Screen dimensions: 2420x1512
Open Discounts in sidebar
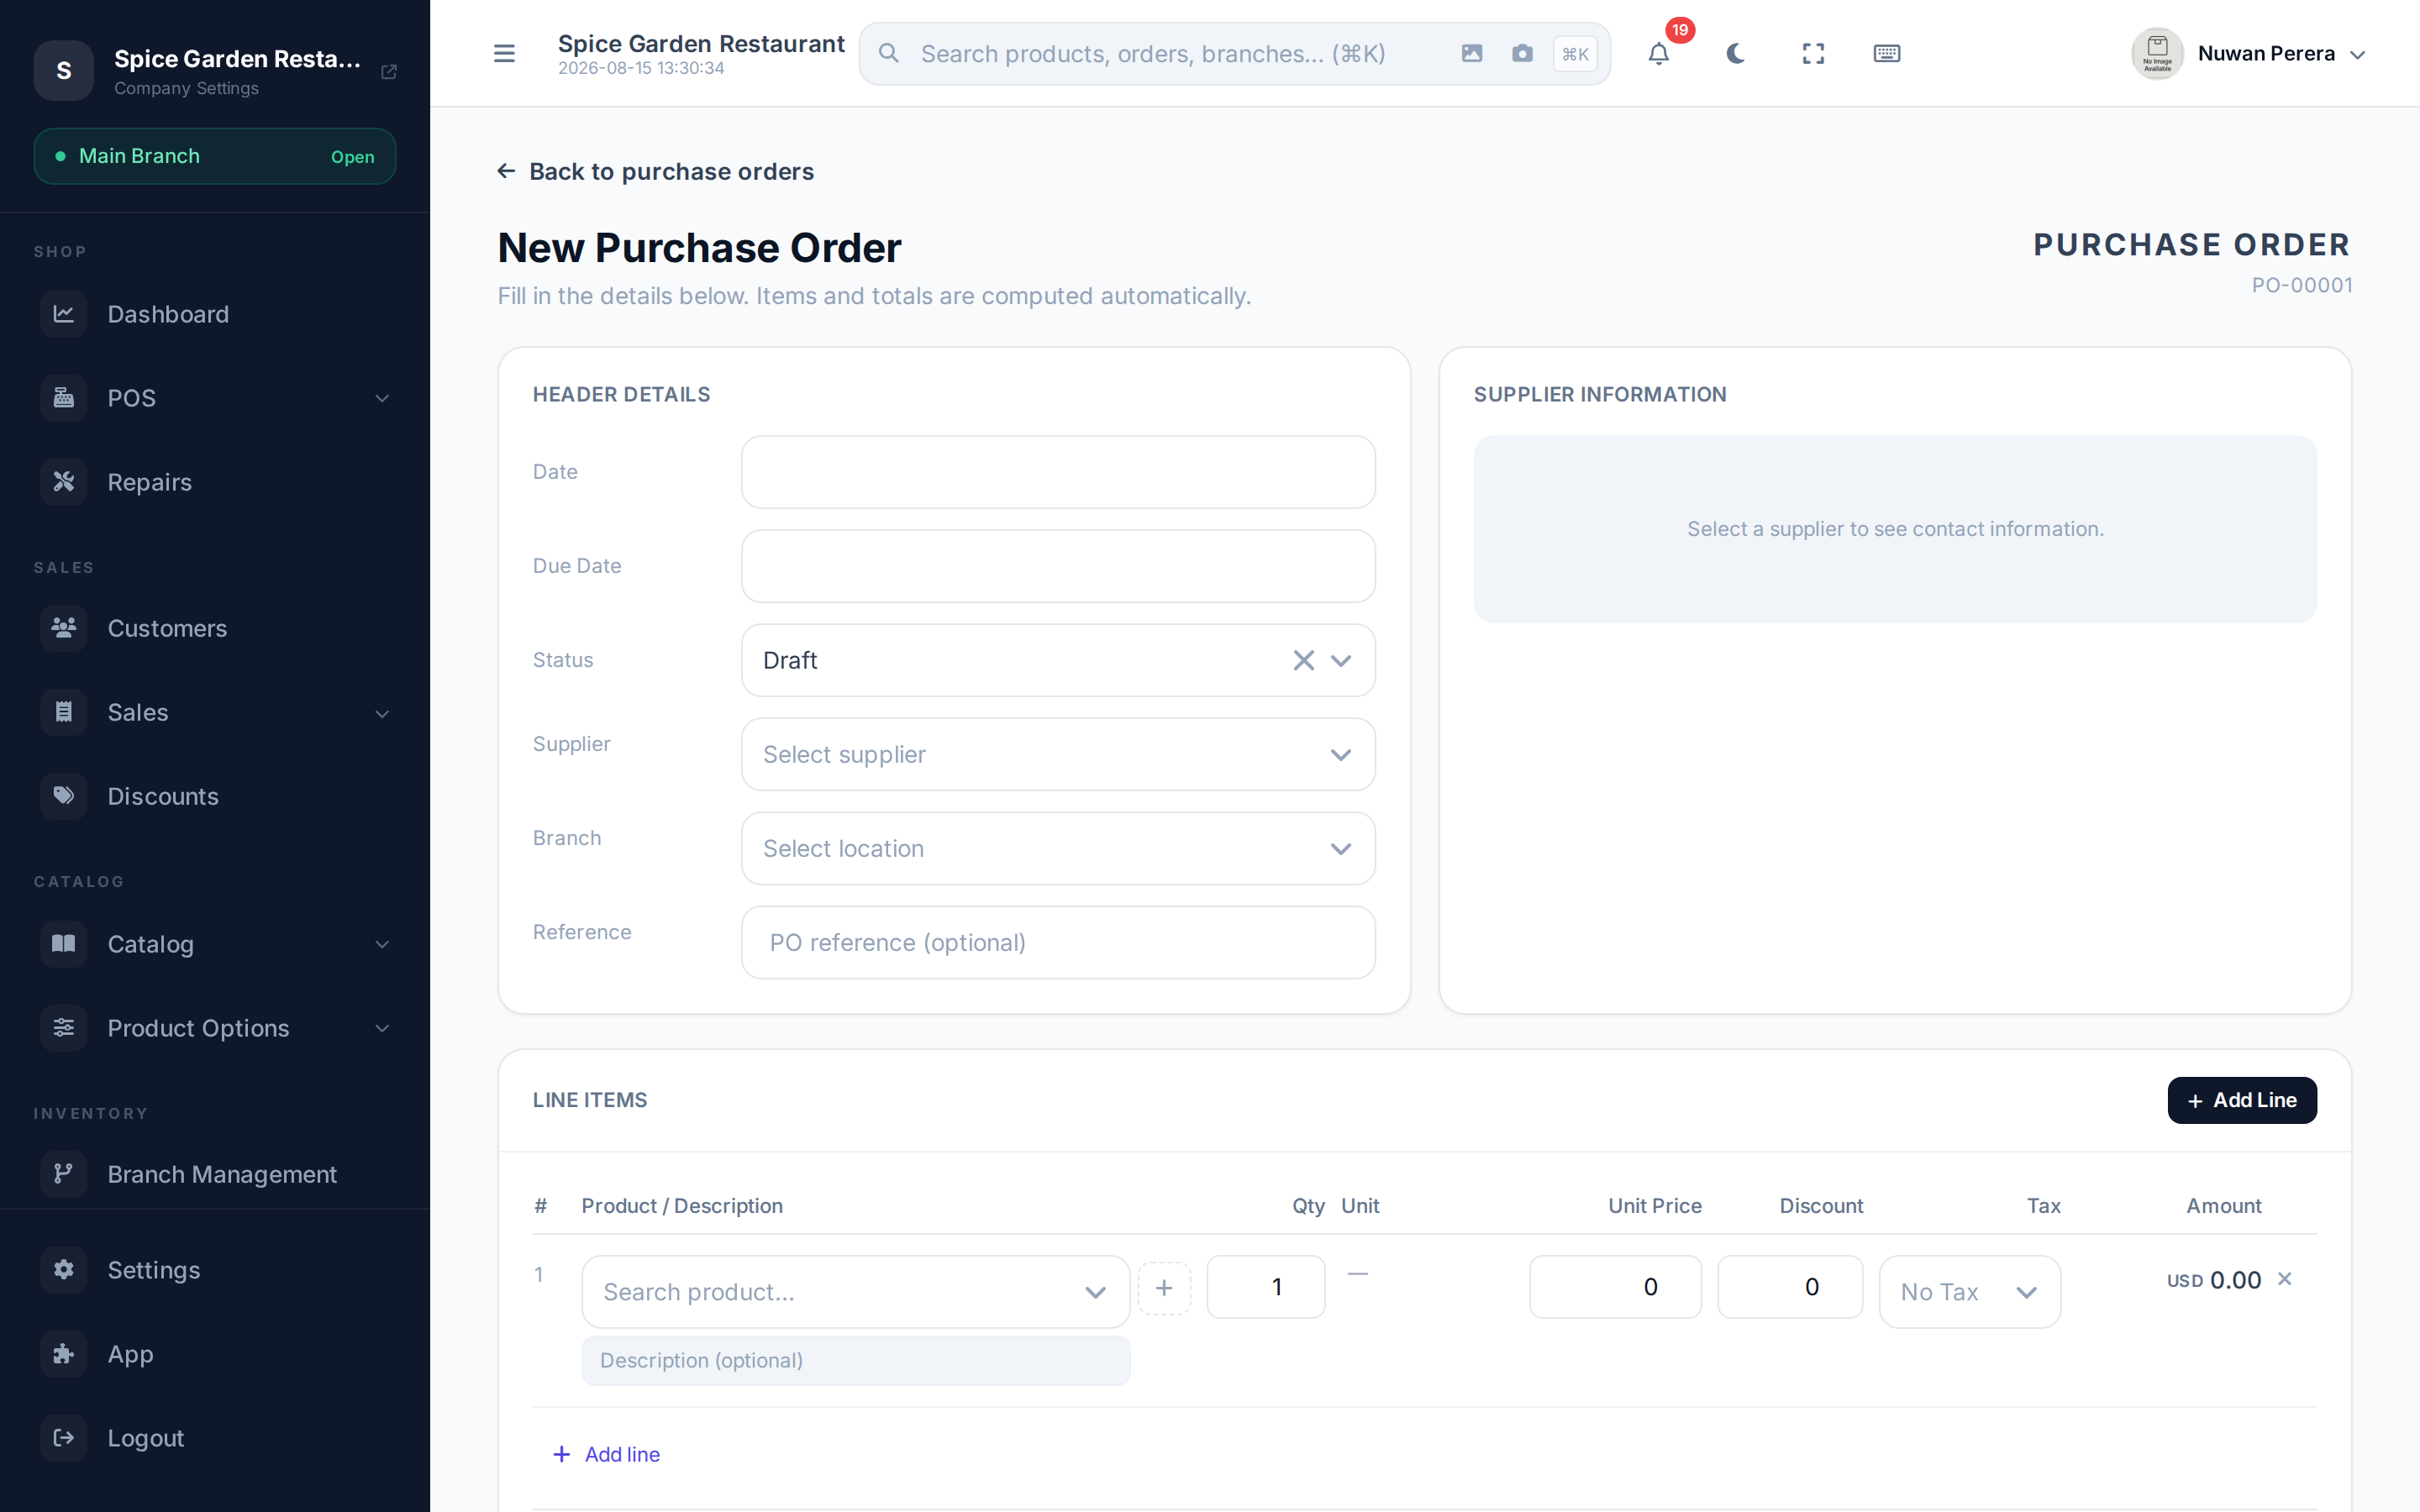(x=215, y=796)
